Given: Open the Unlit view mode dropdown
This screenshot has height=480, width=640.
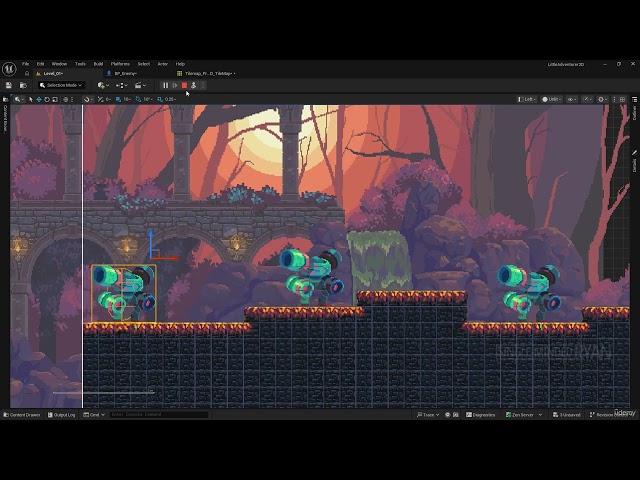Looking at the screenshot, I should [x=551, y=99].
